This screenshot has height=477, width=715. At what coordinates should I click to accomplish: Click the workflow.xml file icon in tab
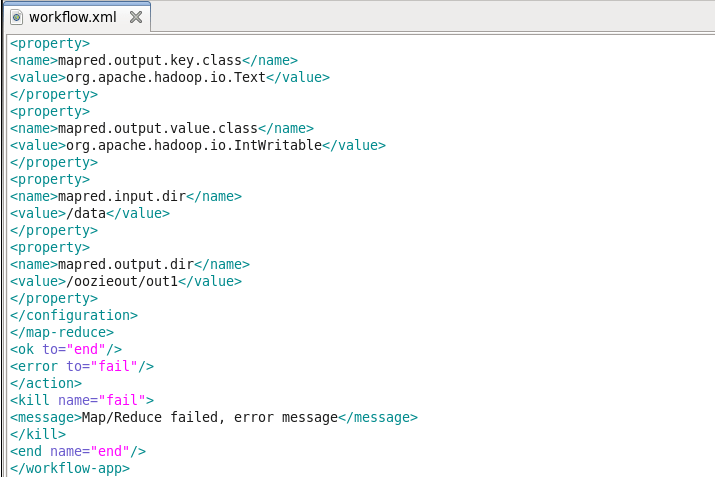coord(16,17)
